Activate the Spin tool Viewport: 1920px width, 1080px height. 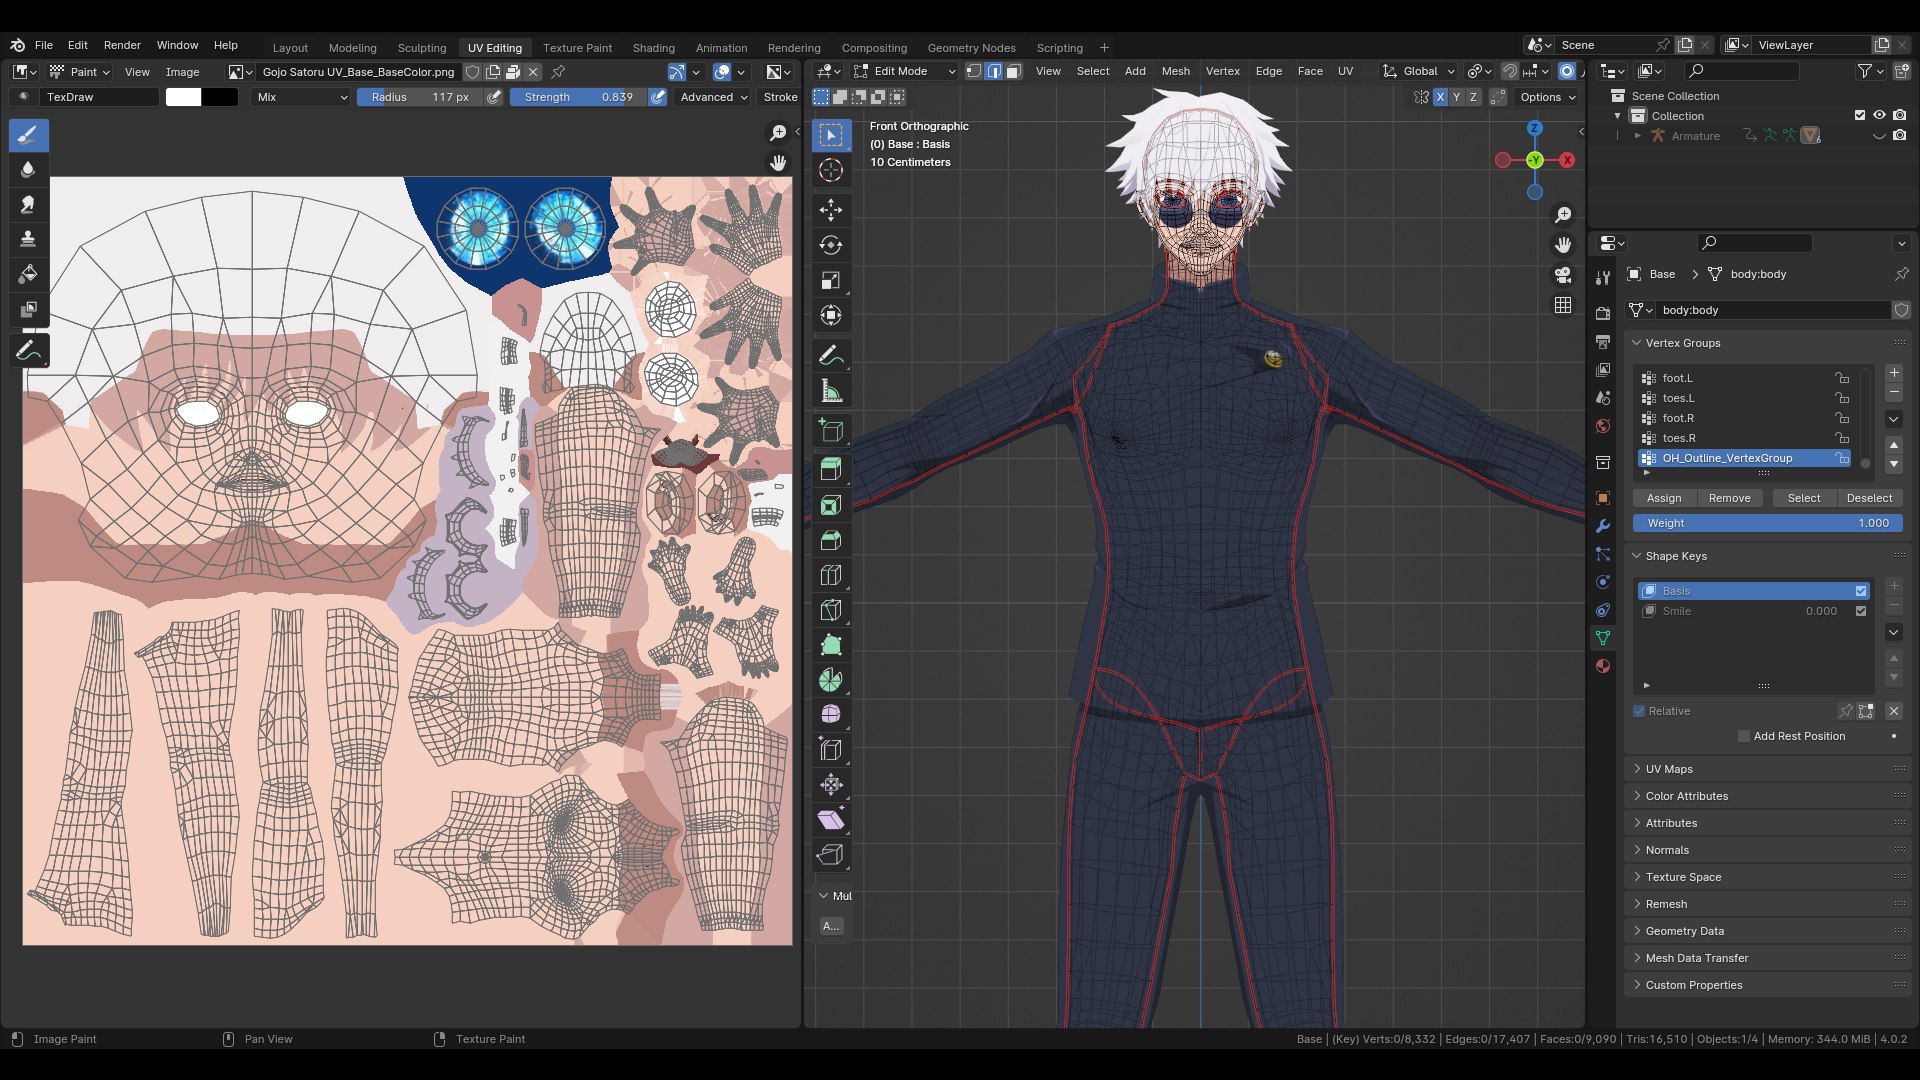coord(831,680)
